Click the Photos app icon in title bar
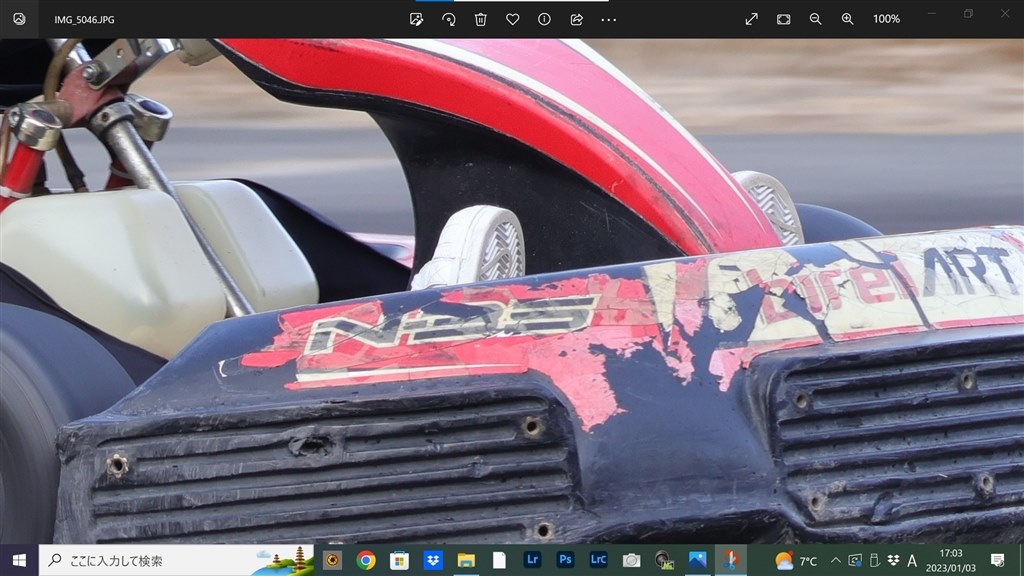1024x576 pixels. tap(19, 19)
